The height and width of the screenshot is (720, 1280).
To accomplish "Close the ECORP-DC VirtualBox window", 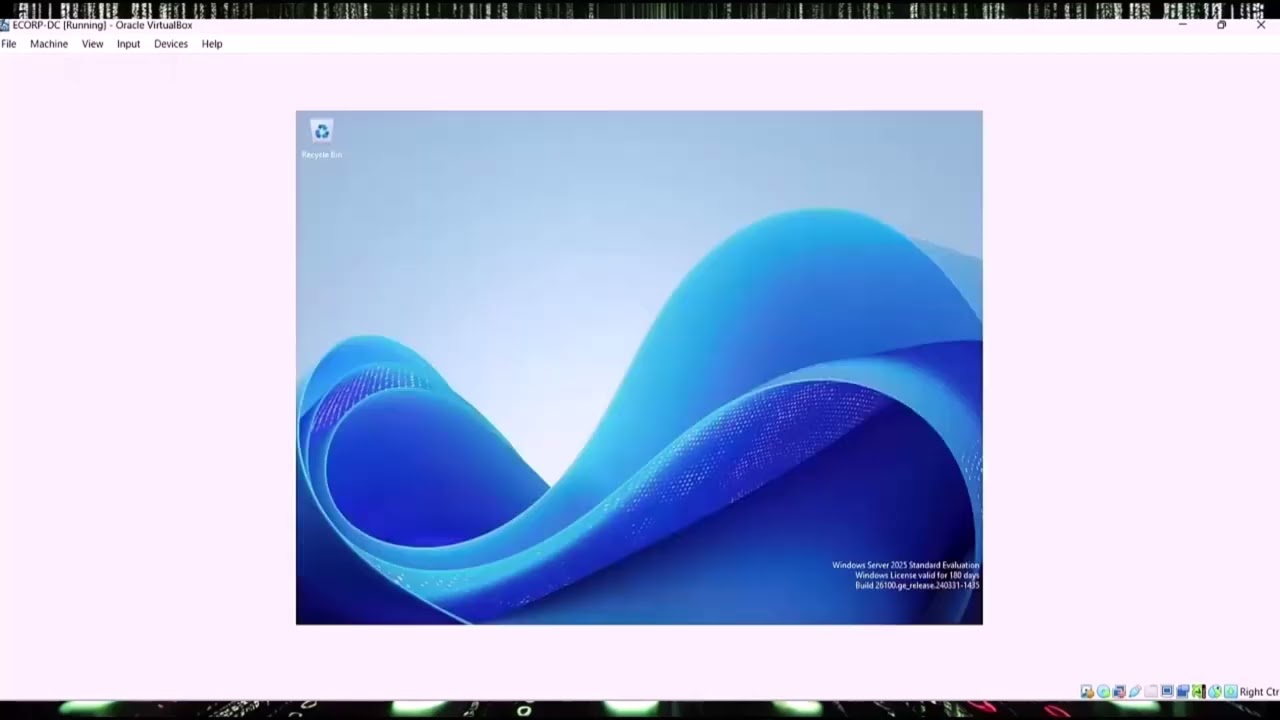I will 1260,25.
